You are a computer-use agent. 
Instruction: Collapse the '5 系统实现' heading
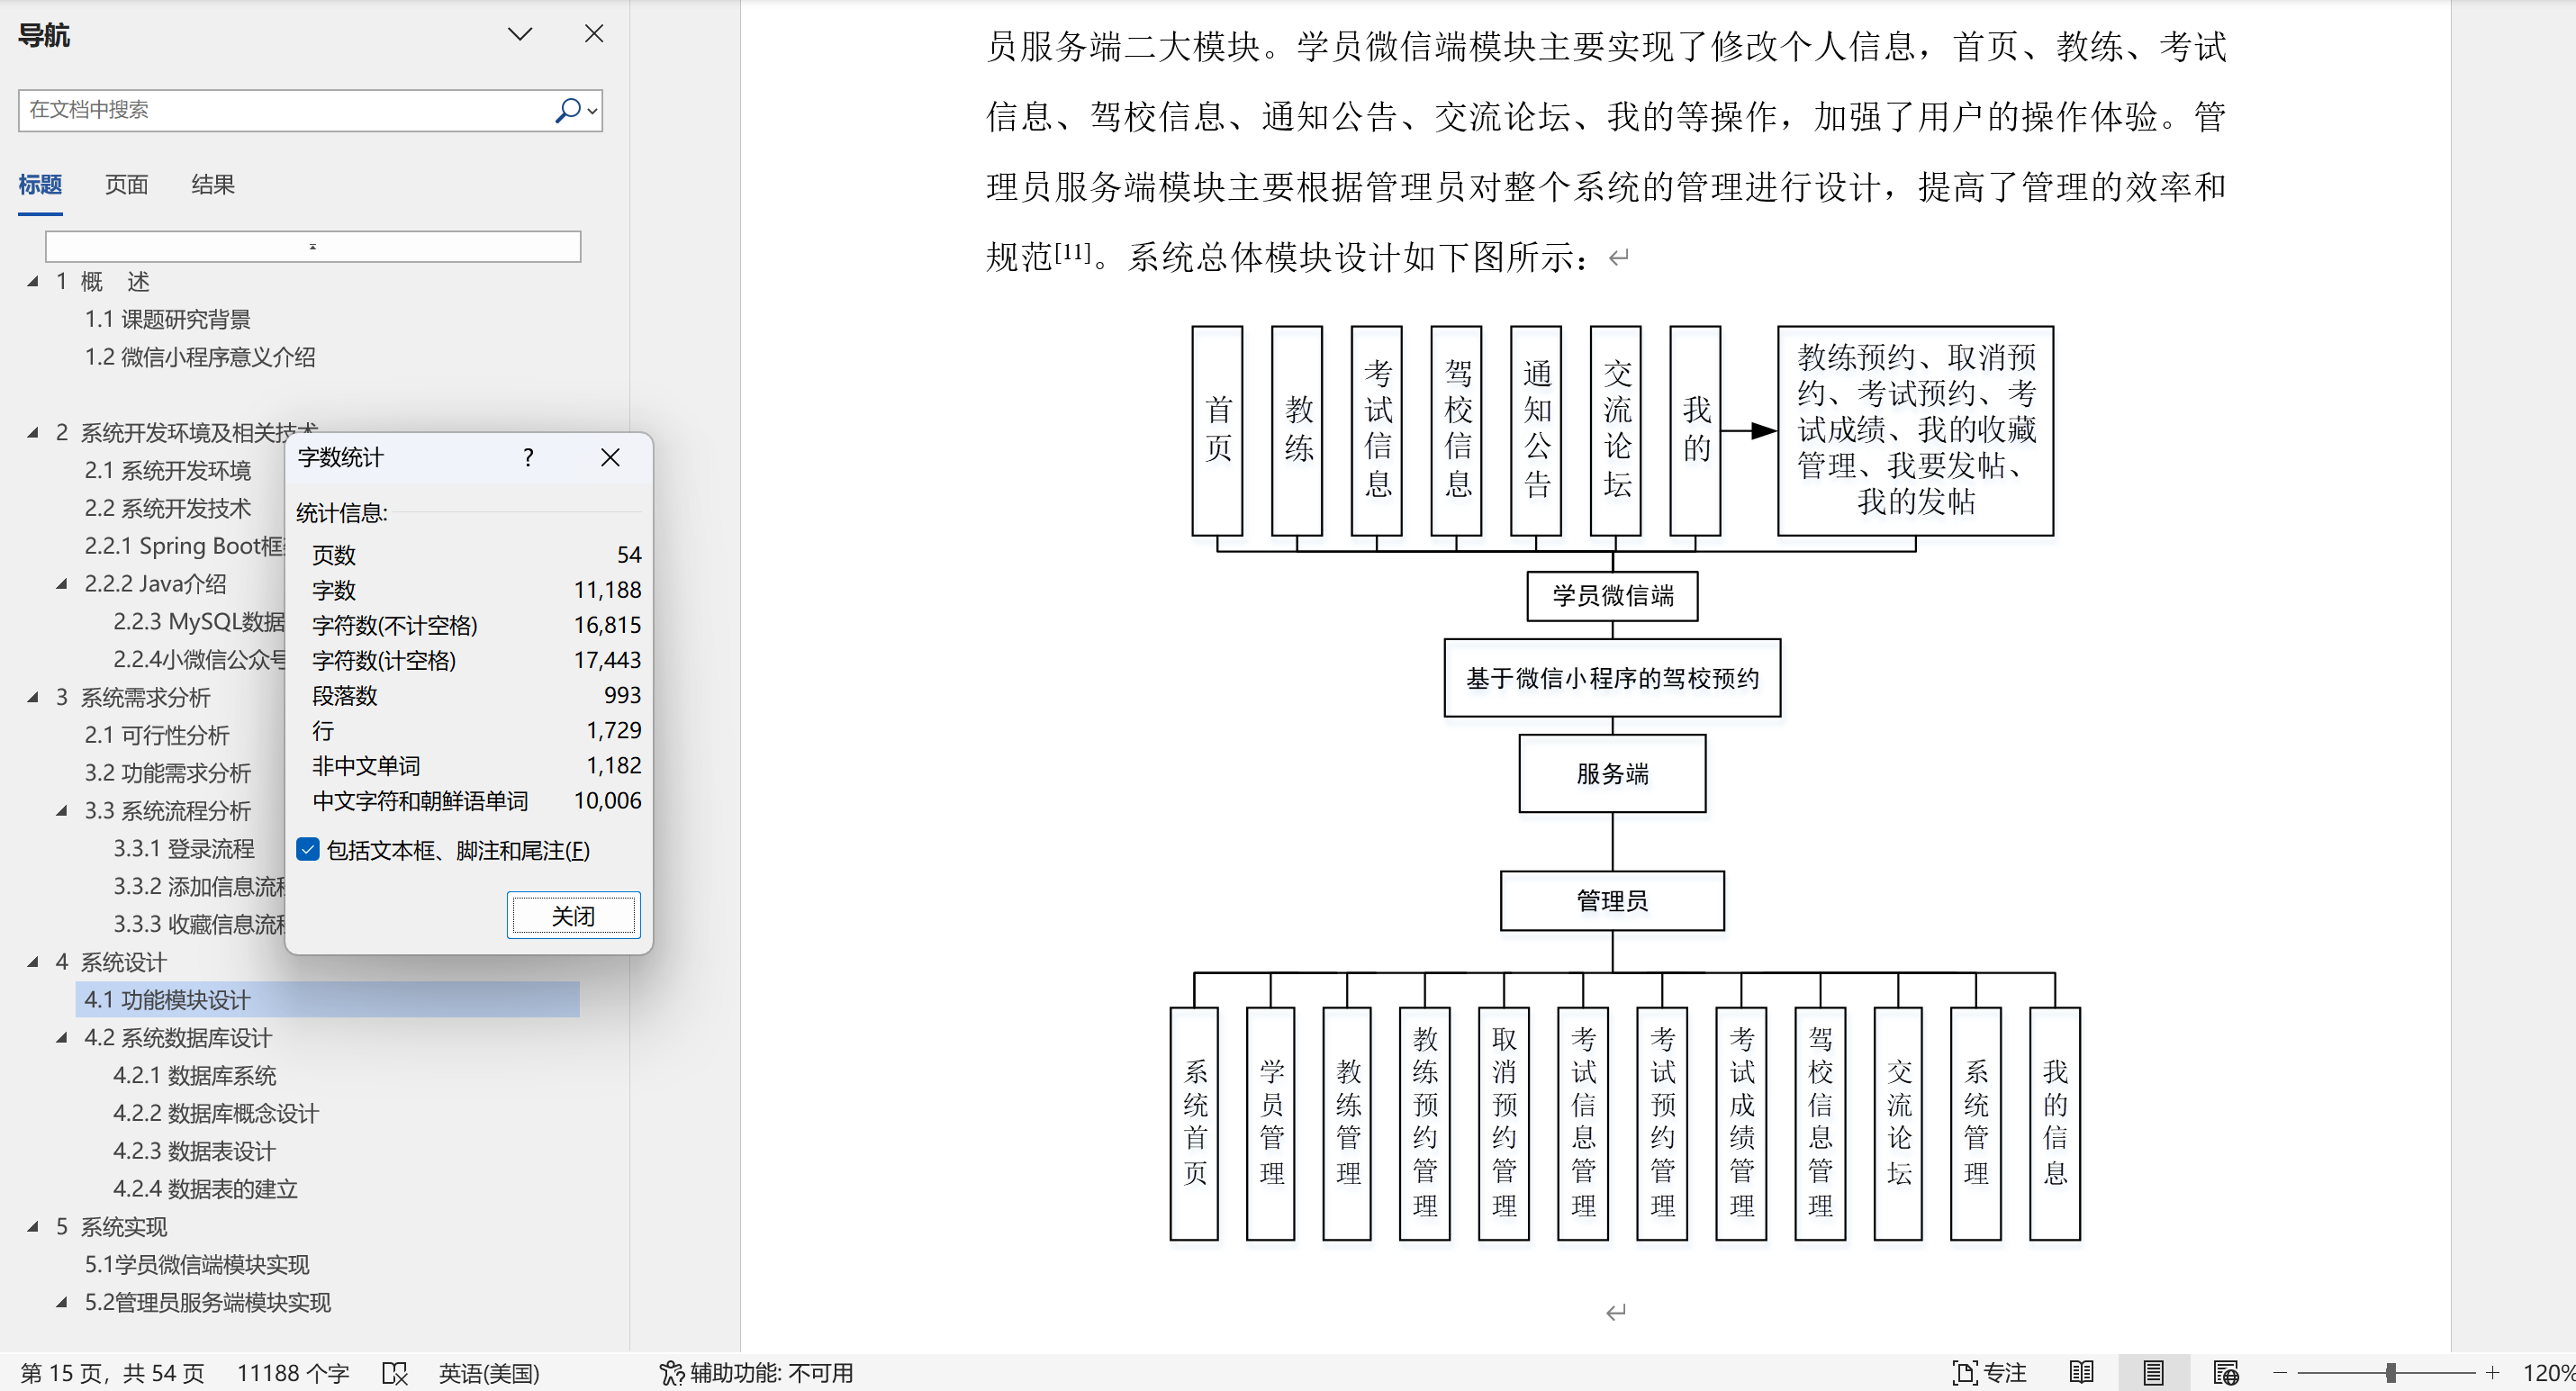pos(33,1227)
